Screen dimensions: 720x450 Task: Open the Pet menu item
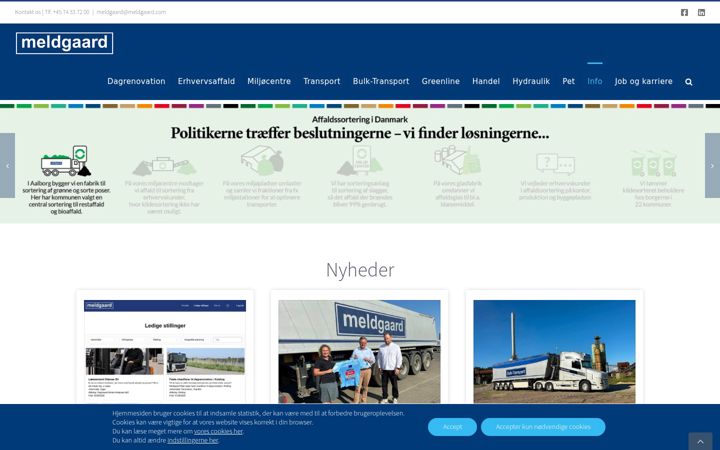568,81
